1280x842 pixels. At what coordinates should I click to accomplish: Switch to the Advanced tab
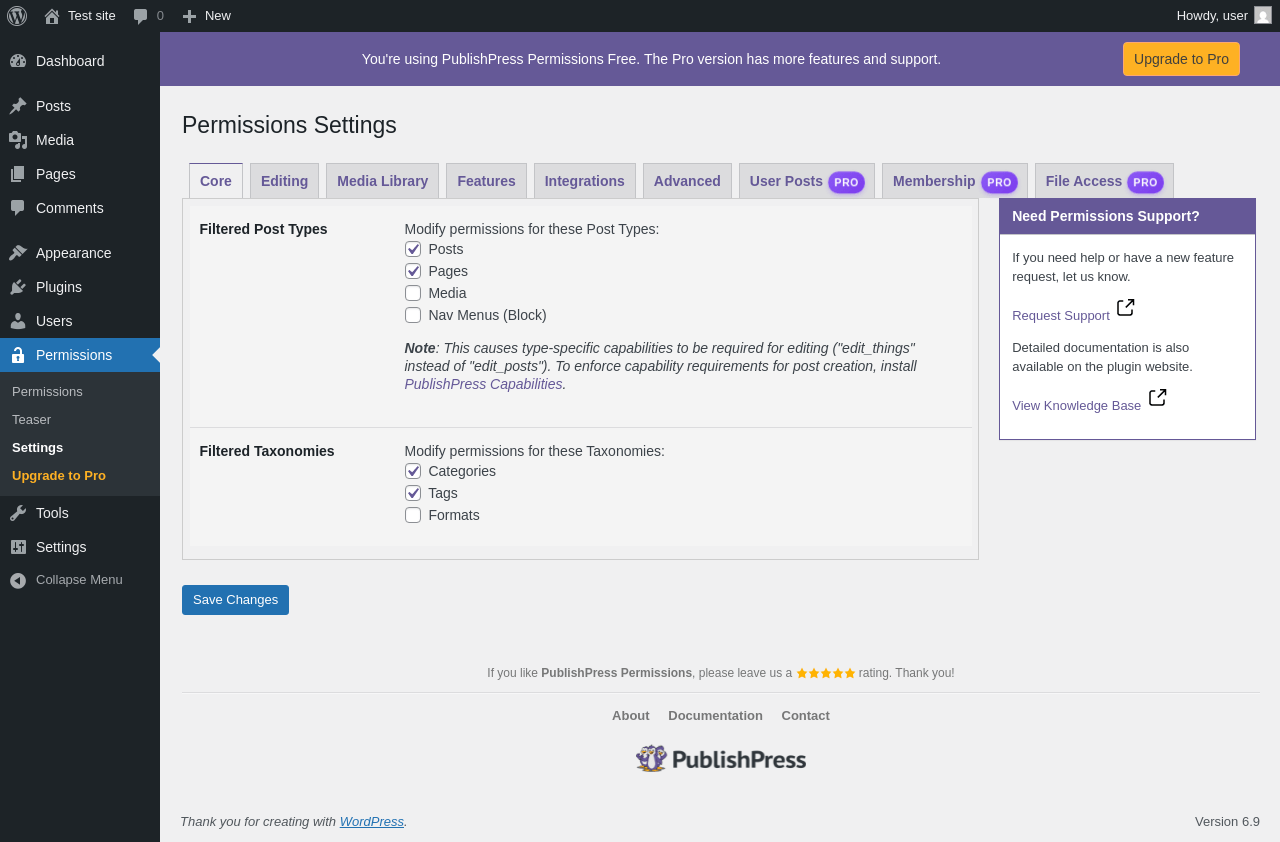(687, 181)
